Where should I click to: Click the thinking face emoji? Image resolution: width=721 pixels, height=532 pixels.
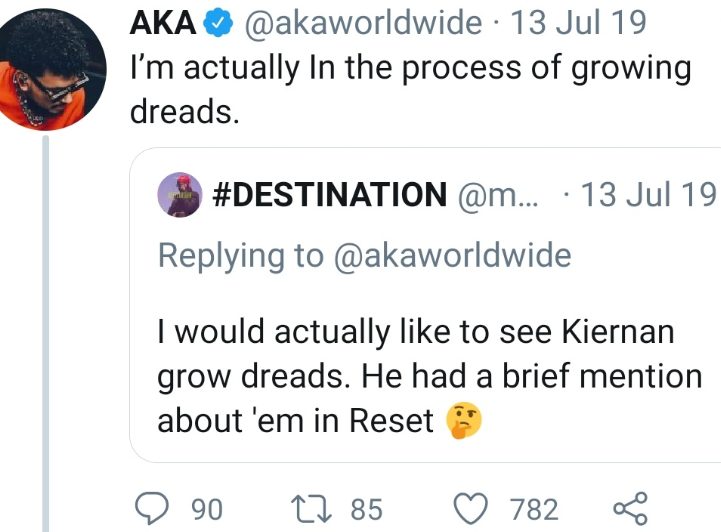pos(464,420)
